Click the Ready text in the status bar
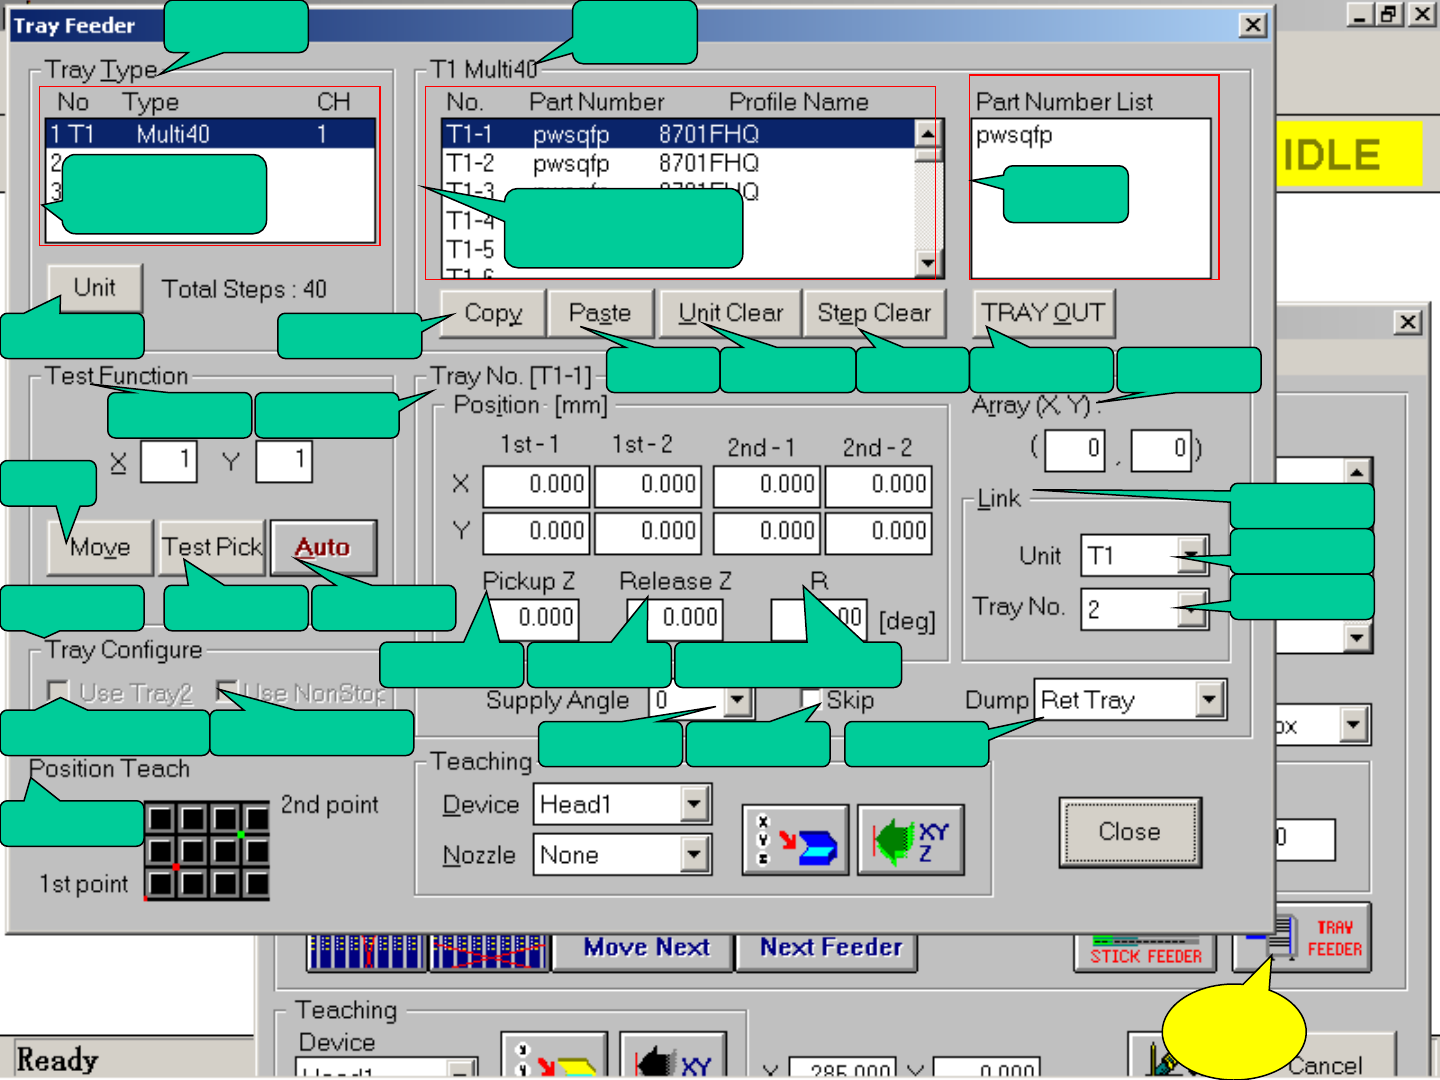Viewport: 1440px width, 1080px height. click(58, 1060)
